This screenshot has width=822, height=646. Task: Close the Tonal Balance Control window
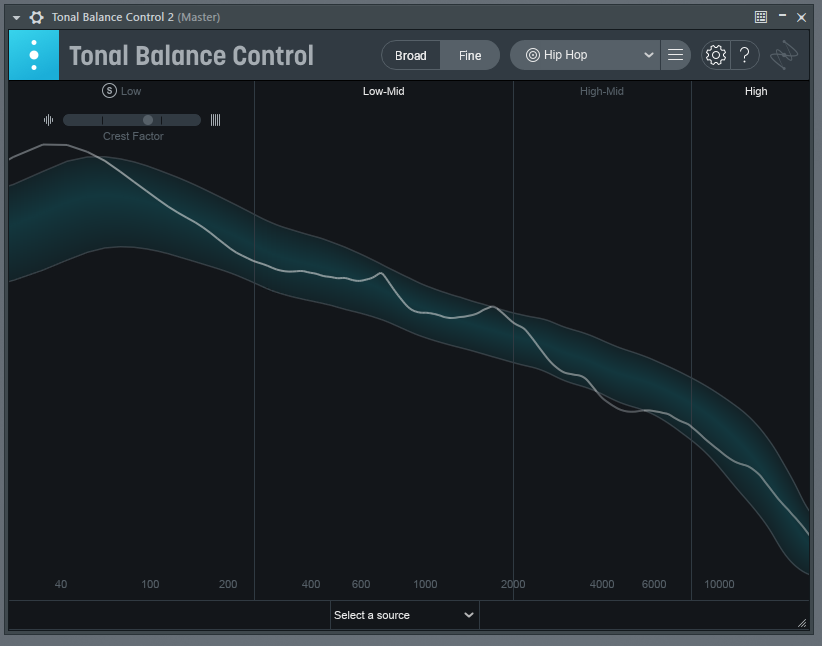[x=802, y=17]
